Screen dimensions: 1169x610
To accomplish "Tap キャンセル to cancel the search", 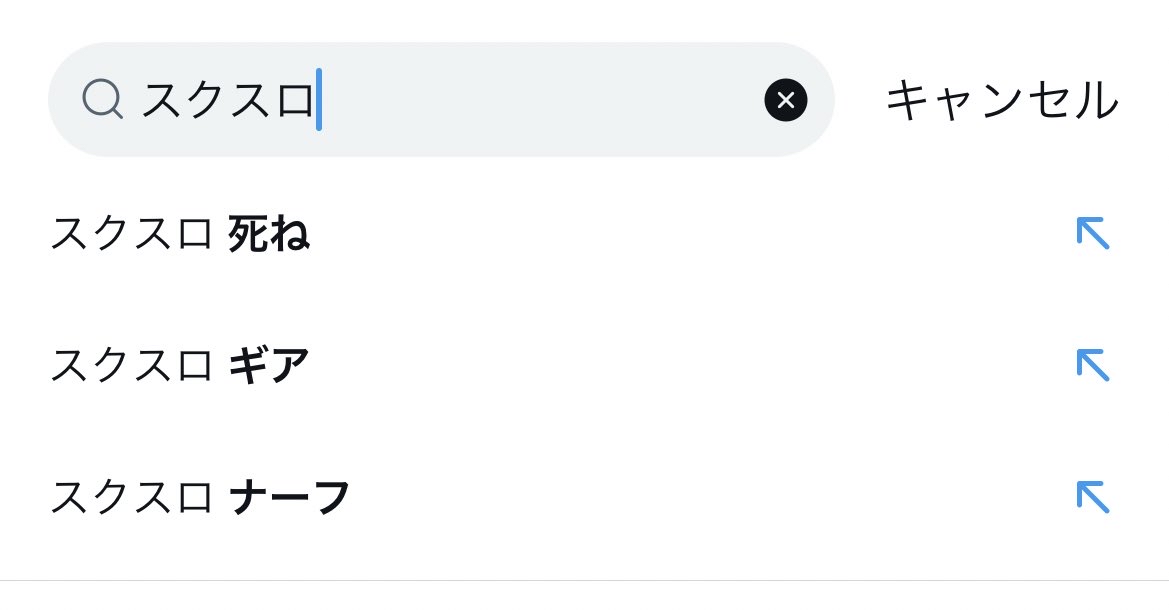I will [x=1002, y=100].
